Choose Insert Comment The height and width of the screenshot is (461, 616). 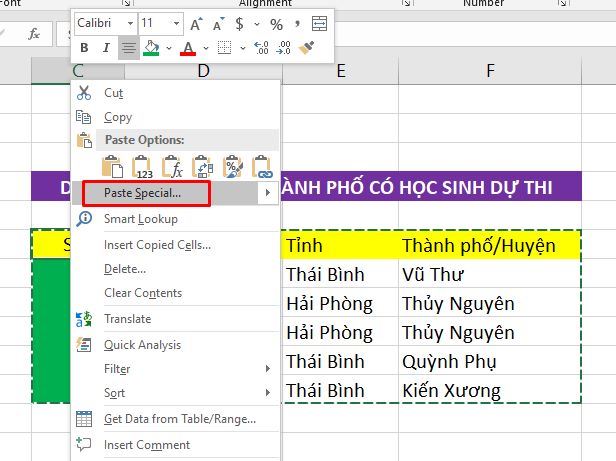176,445
